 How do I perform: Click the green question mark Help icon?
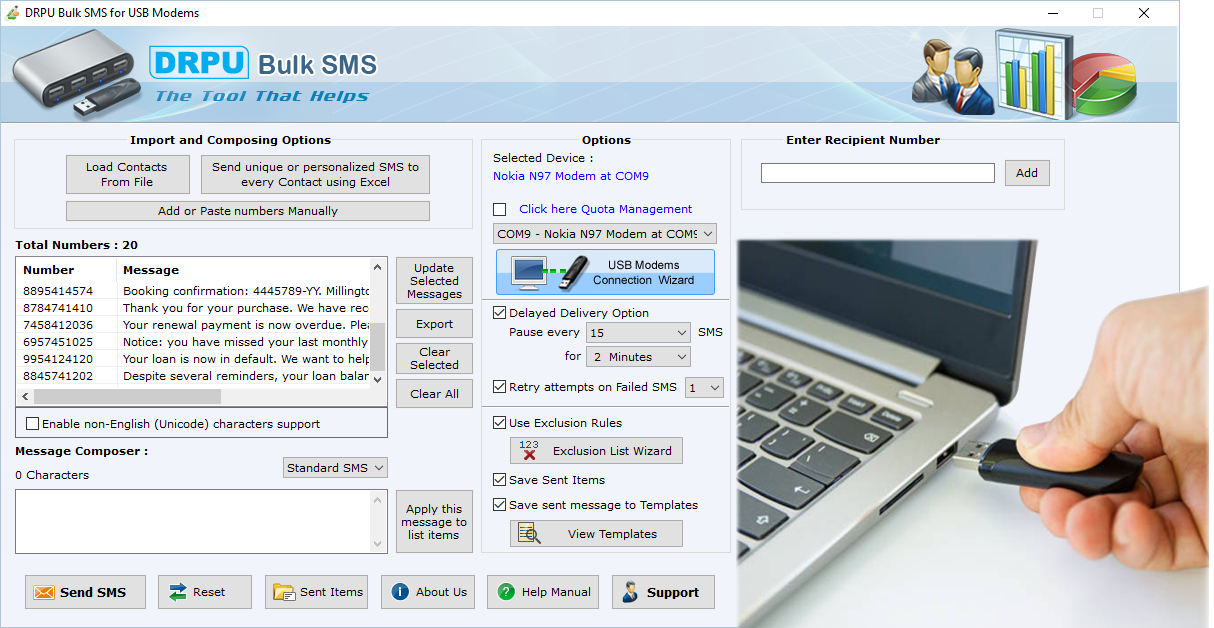coord(506,592)
